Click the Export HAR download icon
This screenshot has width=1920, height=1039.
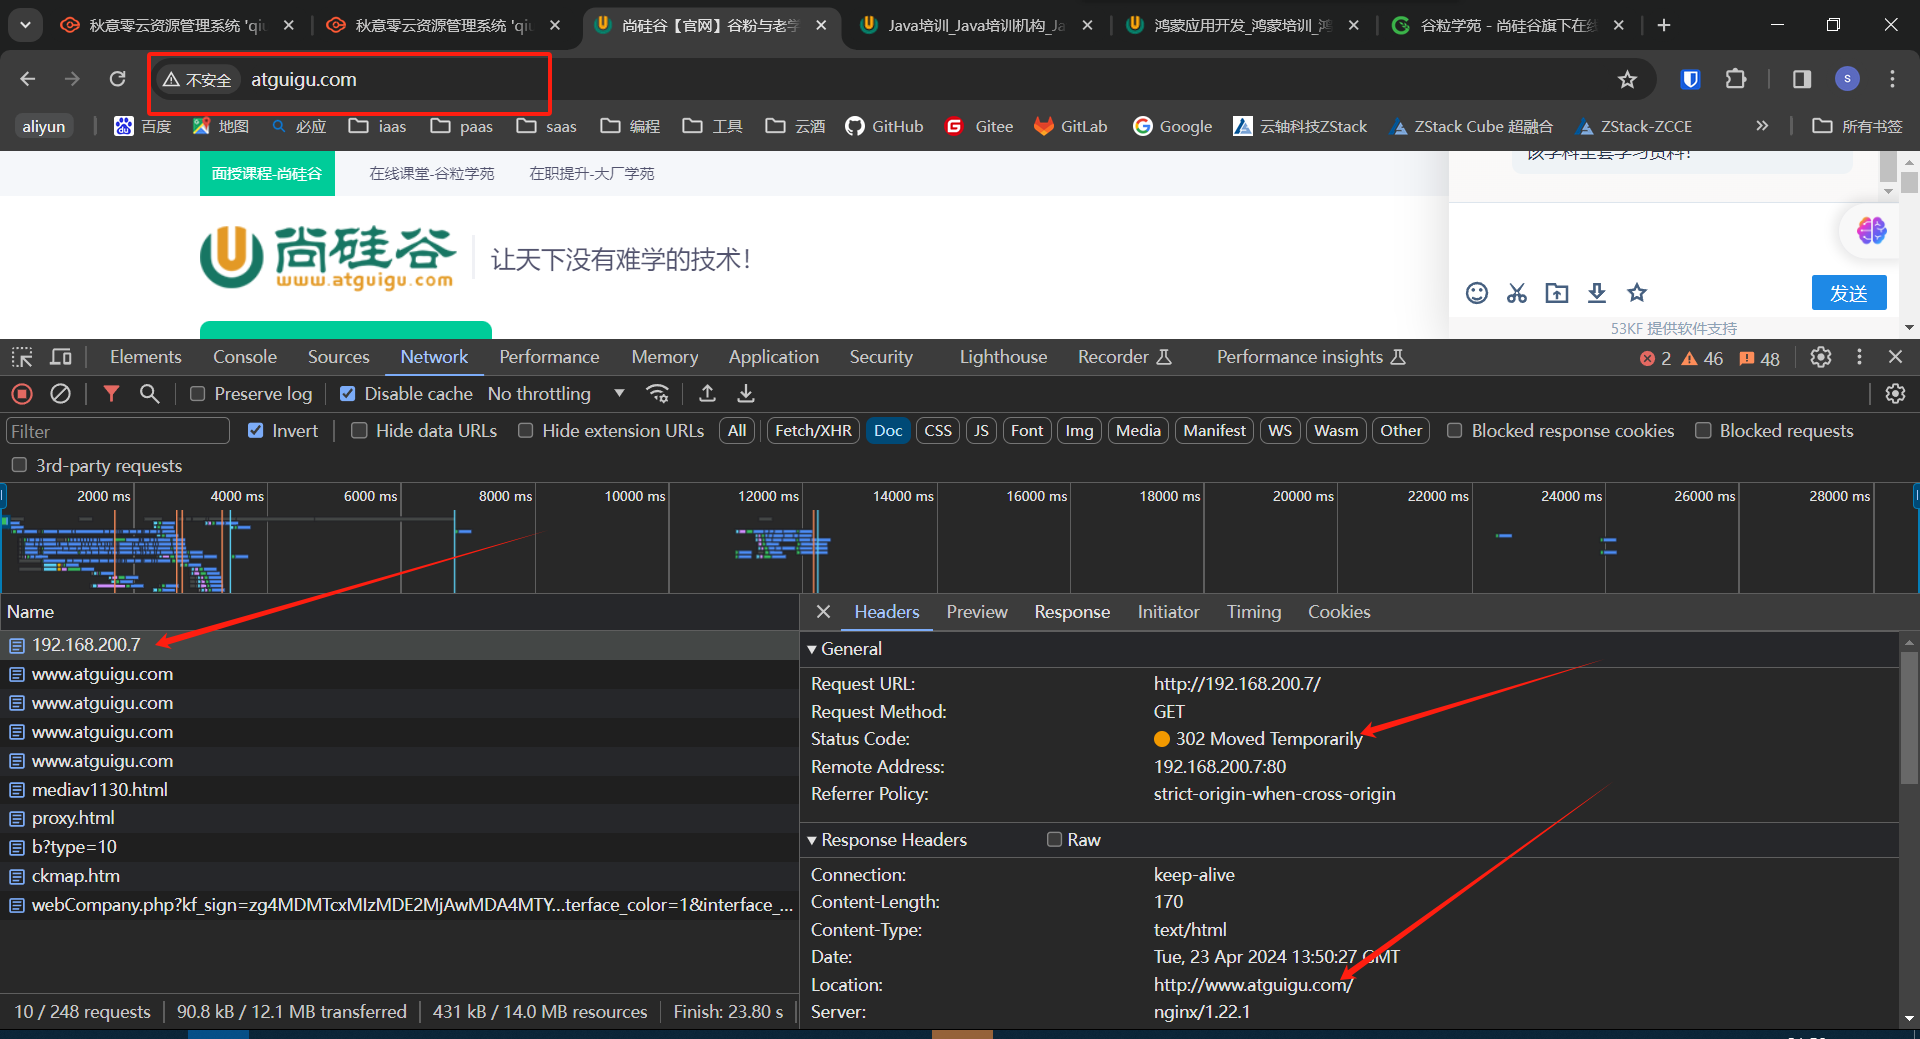(x=746, y=394)
